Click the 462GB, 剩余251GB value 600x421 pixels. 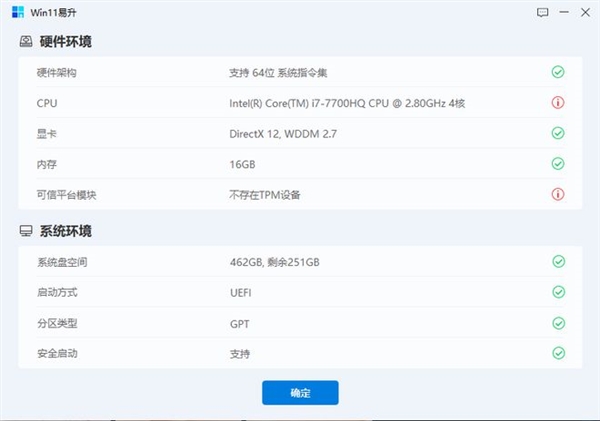(275, 262)
